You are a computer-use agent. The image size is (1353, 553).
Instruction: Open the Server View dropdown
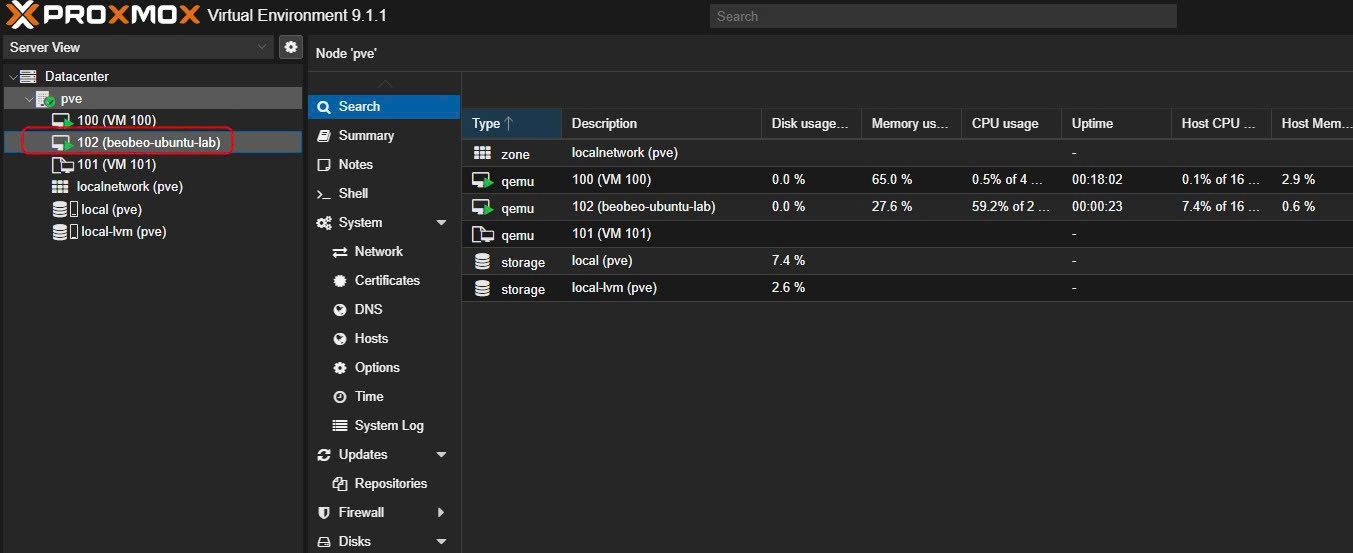(x=138, y=47)
